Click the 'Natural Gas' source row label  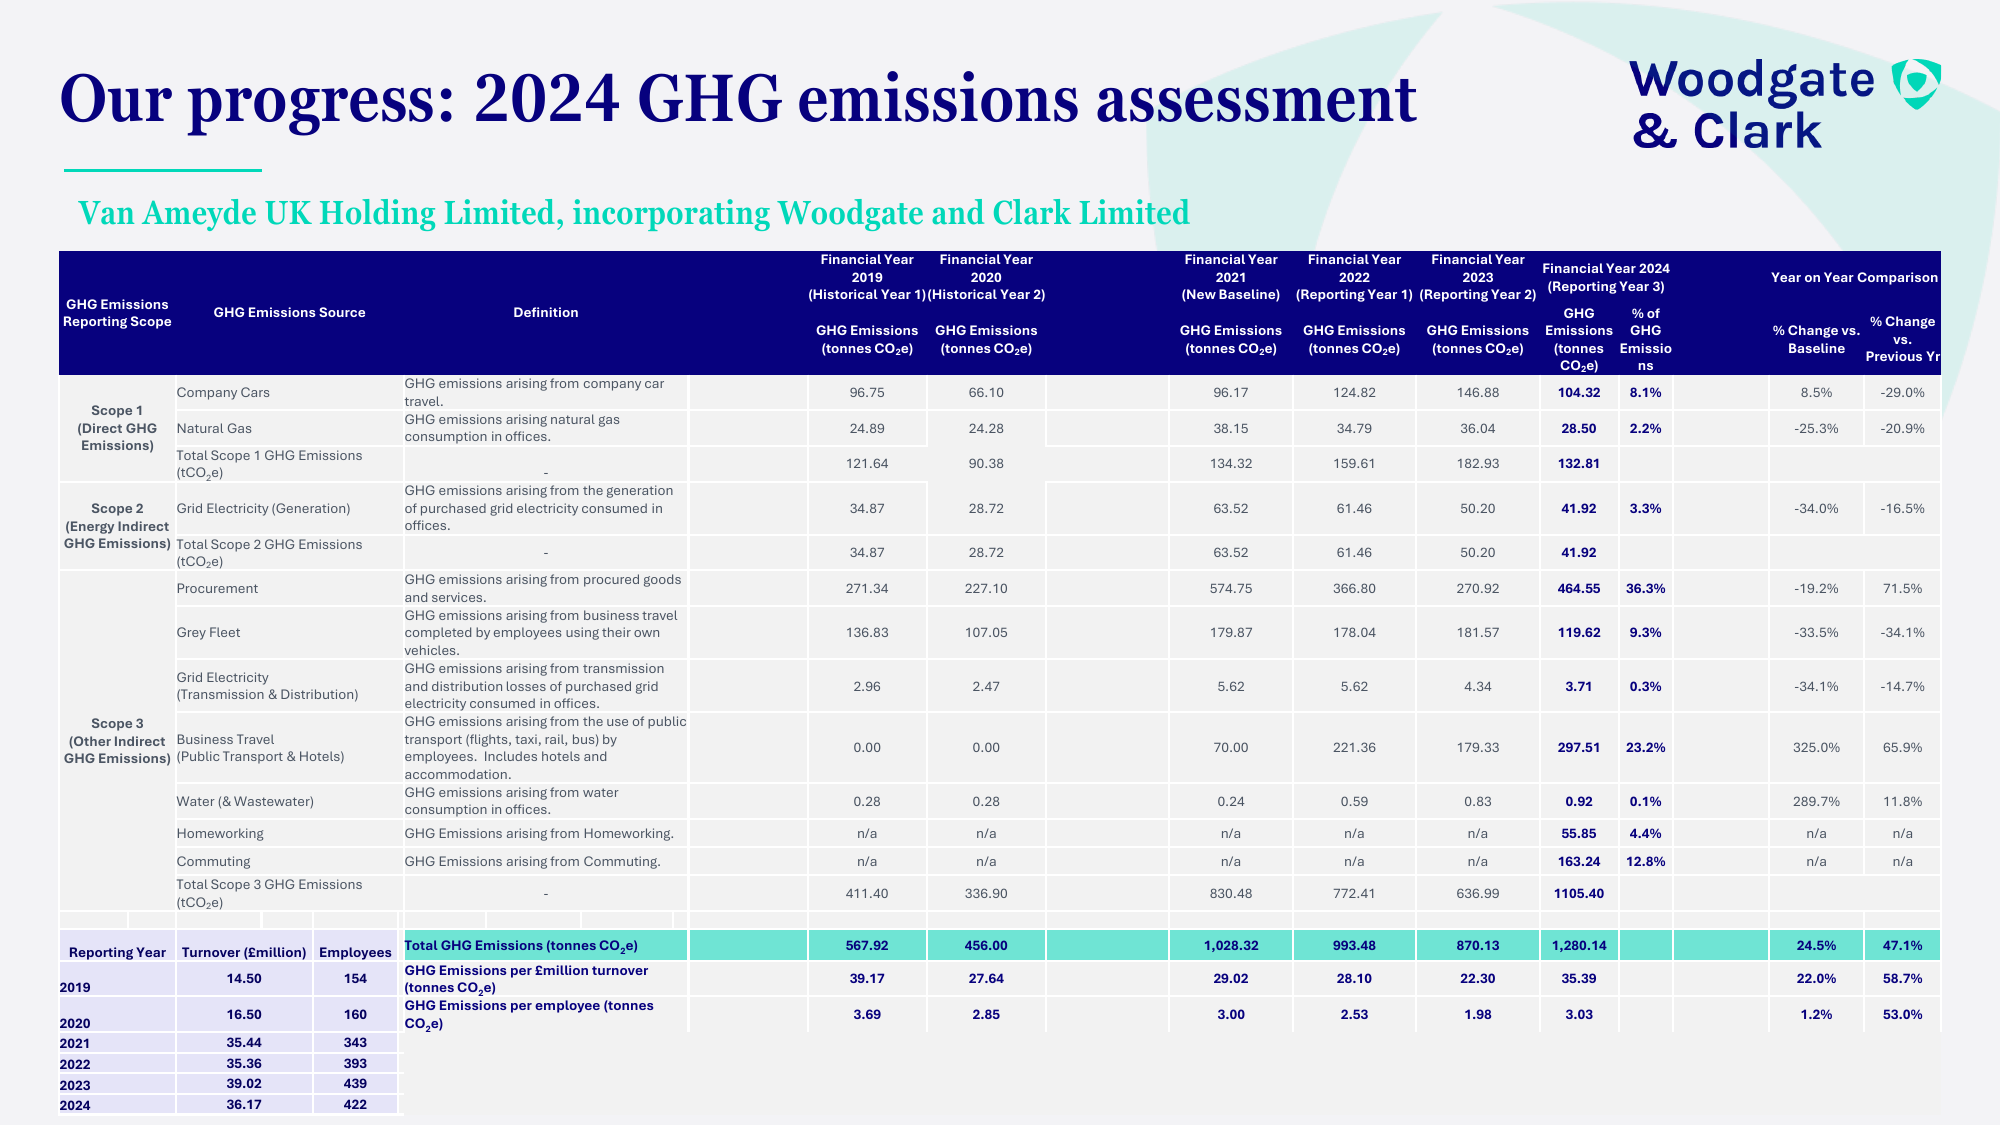[x=214, y=429]
